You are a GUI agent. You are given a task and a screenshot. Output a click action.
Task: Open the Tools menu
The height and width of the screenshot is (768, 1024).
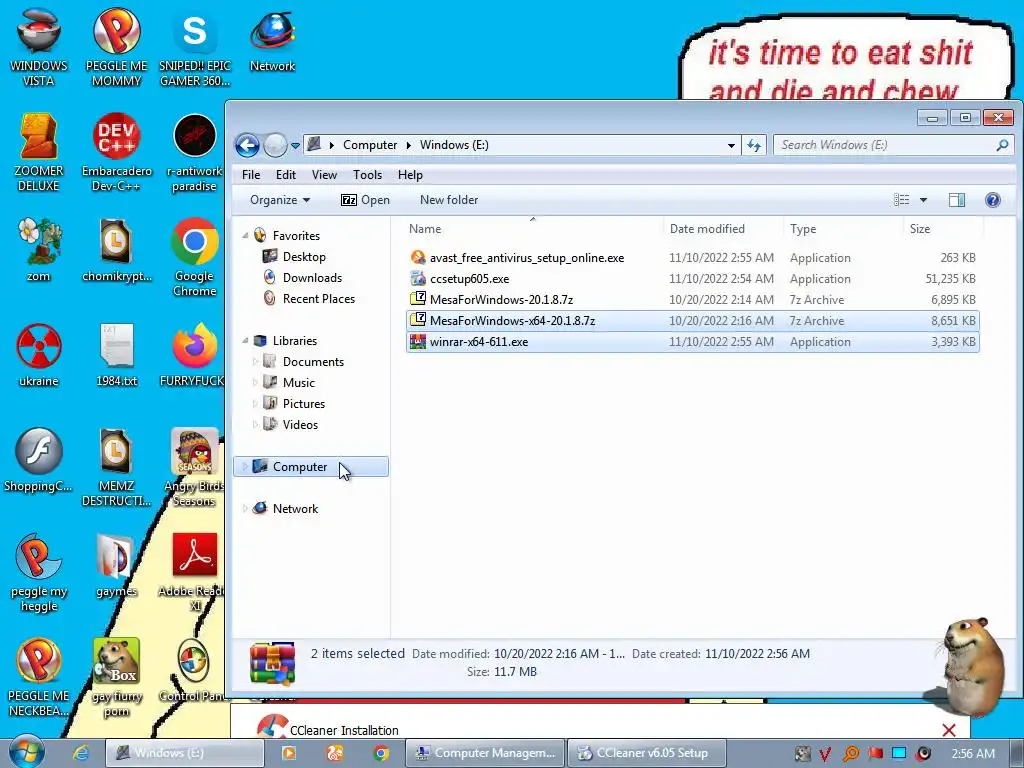coord(367,175)
